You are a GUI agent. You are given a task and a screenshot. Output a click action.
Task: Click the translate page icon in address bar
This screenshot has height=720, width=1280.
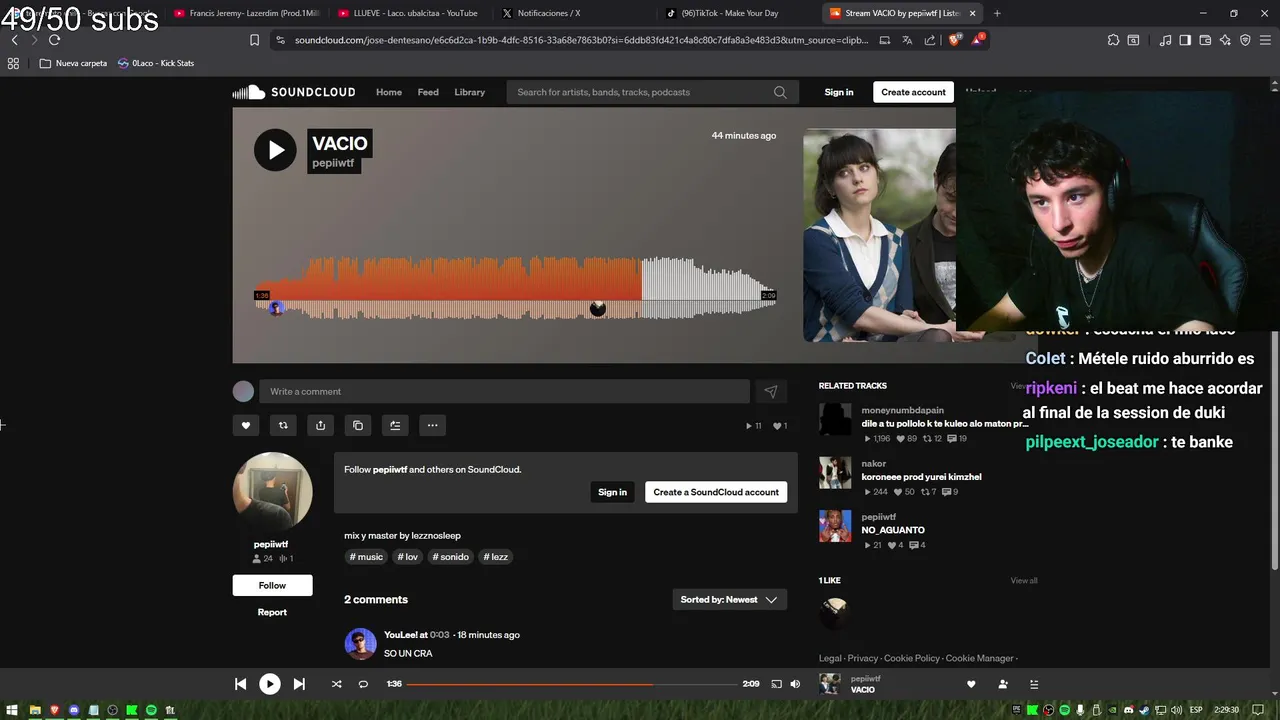907,40
